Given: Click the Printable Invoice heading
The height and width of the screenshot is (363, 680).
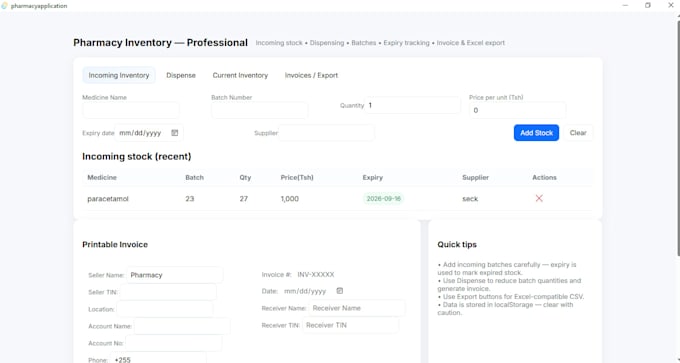Looking at the screenshot, I should pos(115,245).
